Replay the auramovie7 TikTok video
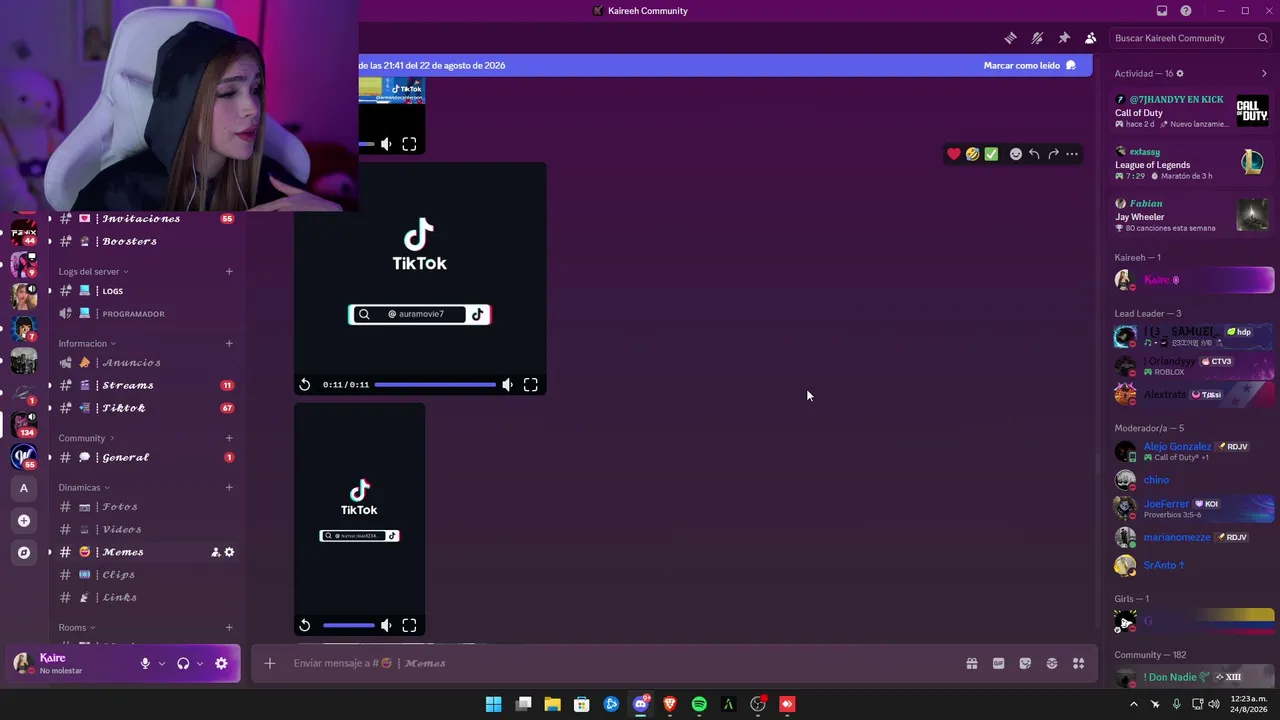Image resolution: width=1280 pixels, height=720 pixels. [305, 385]
